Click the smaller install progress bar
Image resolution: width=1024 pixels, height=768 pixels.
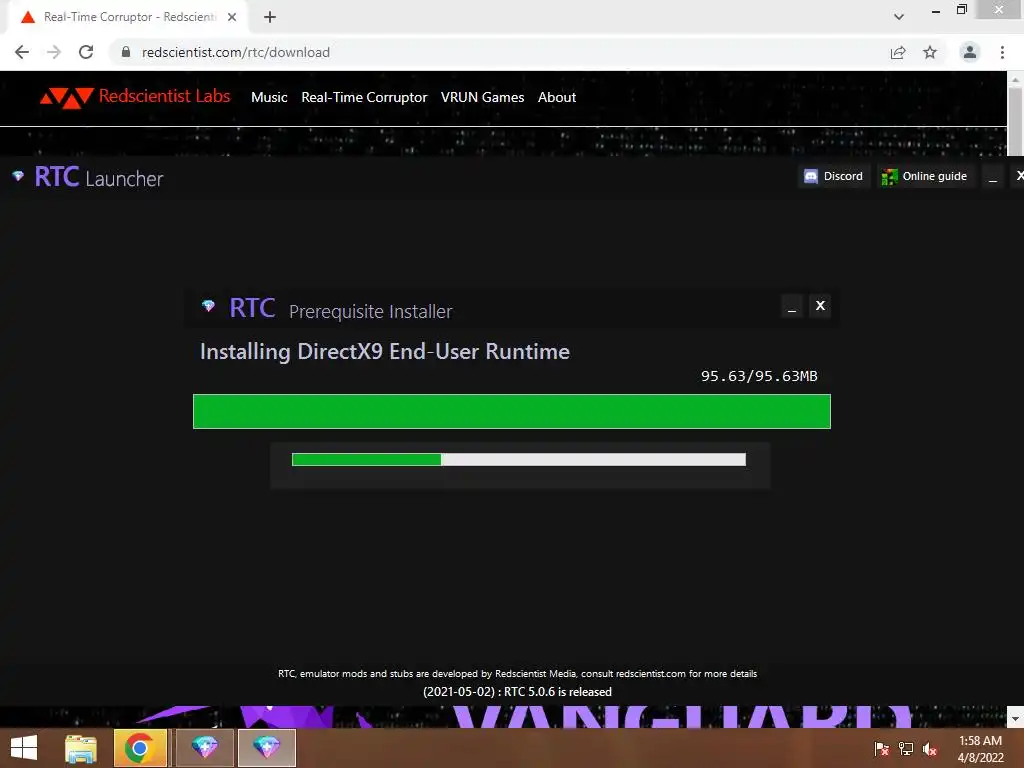tap(519, 460)
